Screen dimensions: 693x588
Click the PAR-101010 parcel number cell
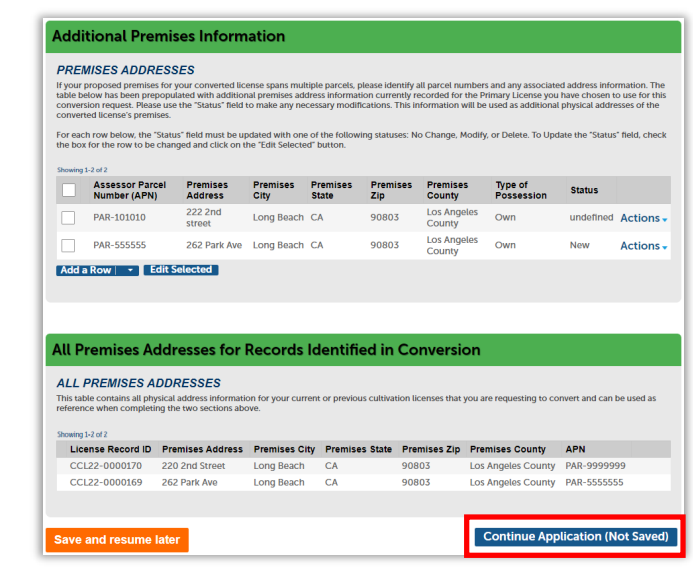119,218
